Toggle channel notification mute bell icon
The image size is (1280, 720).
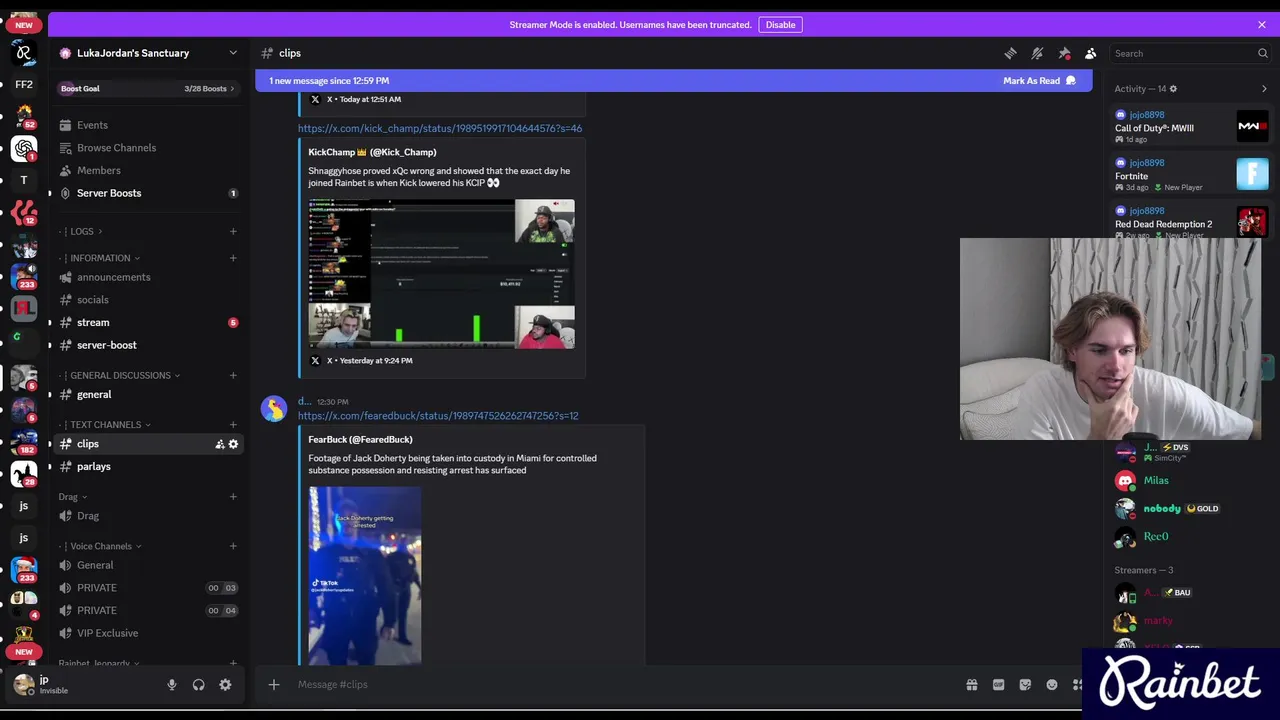point(1037,53)
